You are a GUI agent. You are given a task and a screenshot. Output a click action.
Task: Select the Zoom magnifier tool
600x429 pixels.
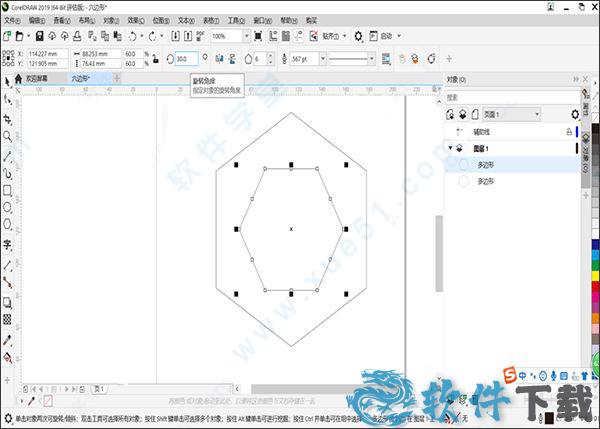8,136
